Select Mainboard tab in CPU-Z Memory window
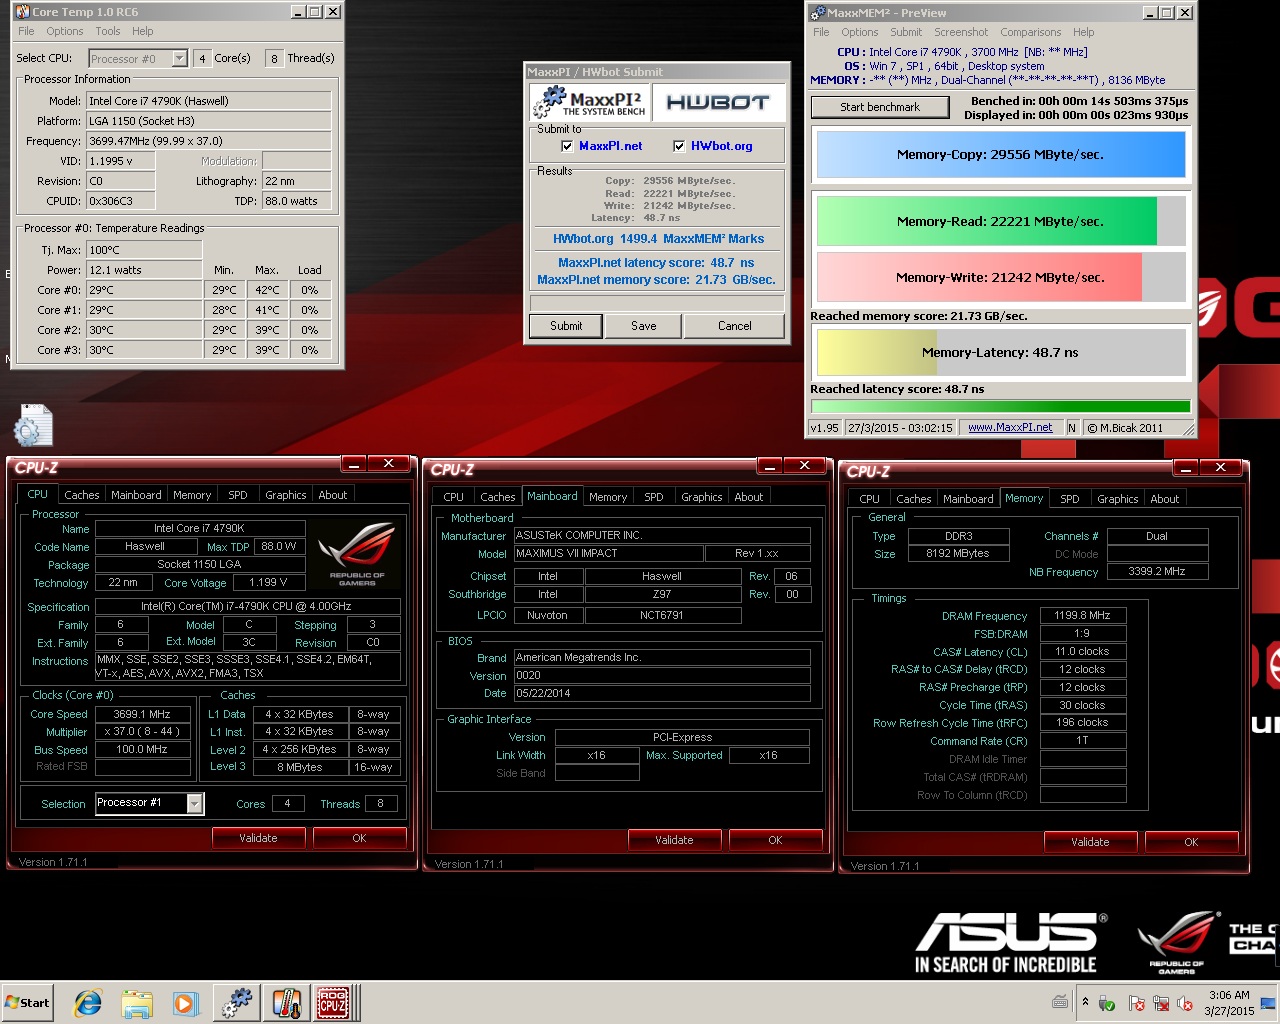Viewport: 1280px width, 1024px height. (969, 499)
